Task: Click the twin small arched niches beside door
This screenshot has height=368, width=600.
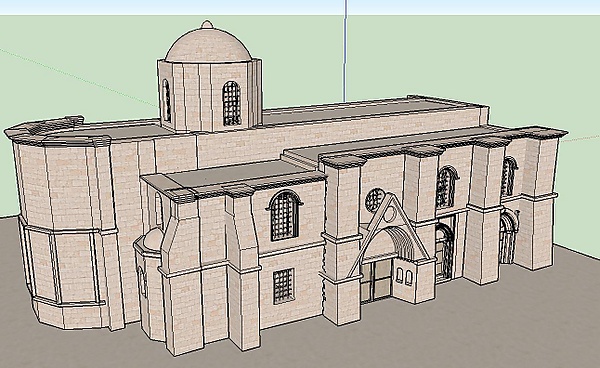Action: pyautogui.click(x=404, y=276)
